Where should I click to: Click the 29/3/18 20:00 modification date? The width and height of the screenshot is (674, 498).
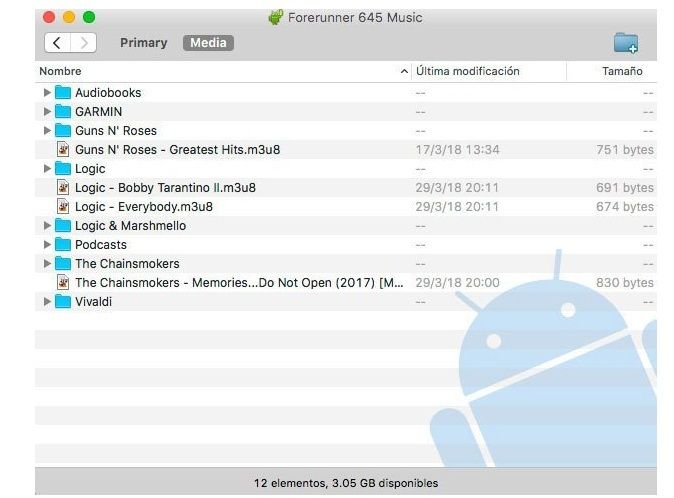click(x=457, y=282)
